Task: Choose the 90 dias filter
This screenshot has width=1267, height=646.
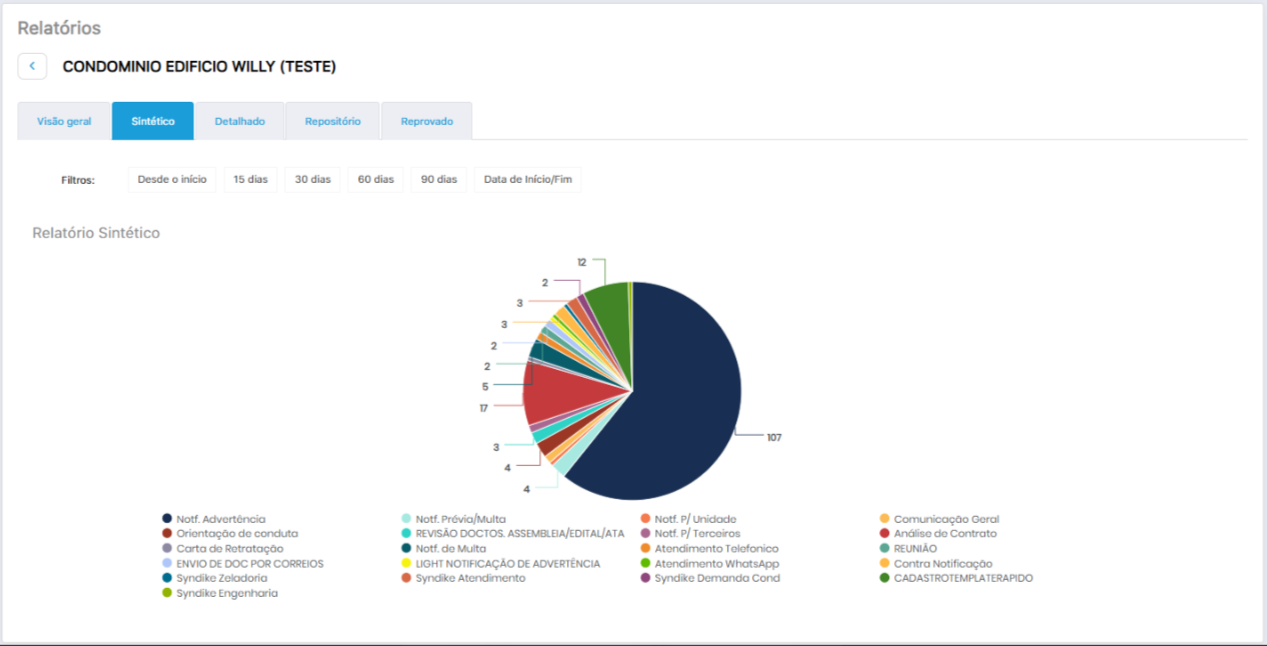Action: [x=438, y=180]
